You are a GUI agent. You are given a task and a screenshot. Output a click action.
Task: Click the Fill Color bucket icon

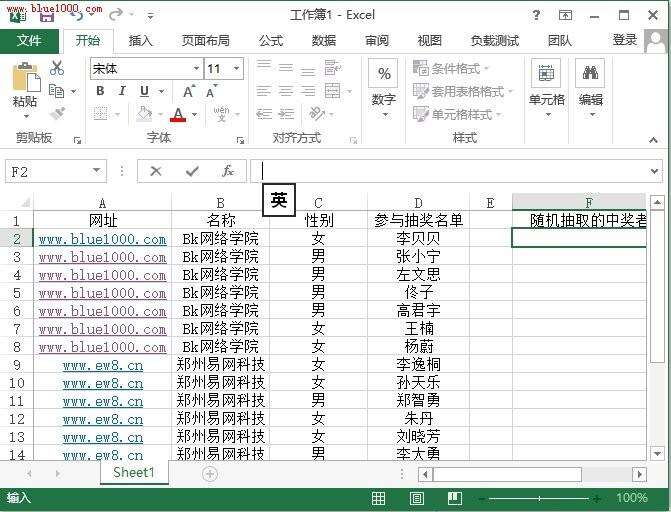pos(144,114)
